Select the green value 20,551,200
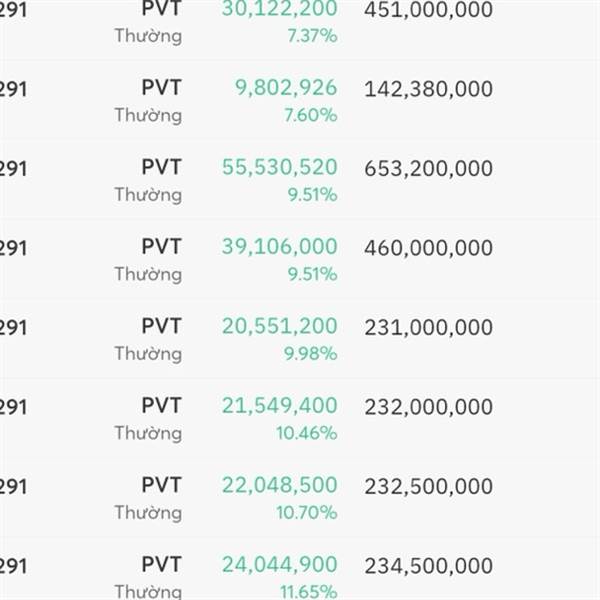Viewport: 600px width, 600px height. [x=279, y=326]
